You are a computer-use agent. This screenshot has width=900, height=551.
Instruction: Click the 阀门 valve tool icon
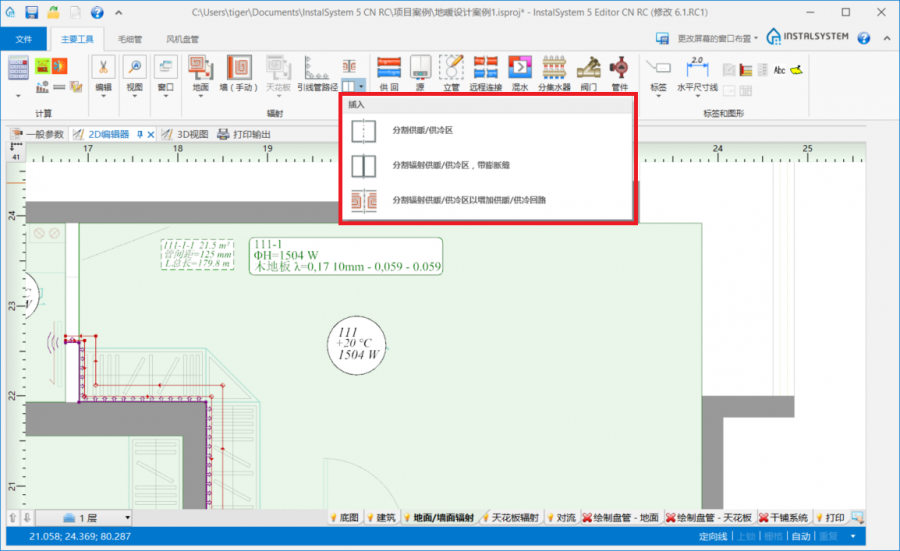tap(588, 68)
